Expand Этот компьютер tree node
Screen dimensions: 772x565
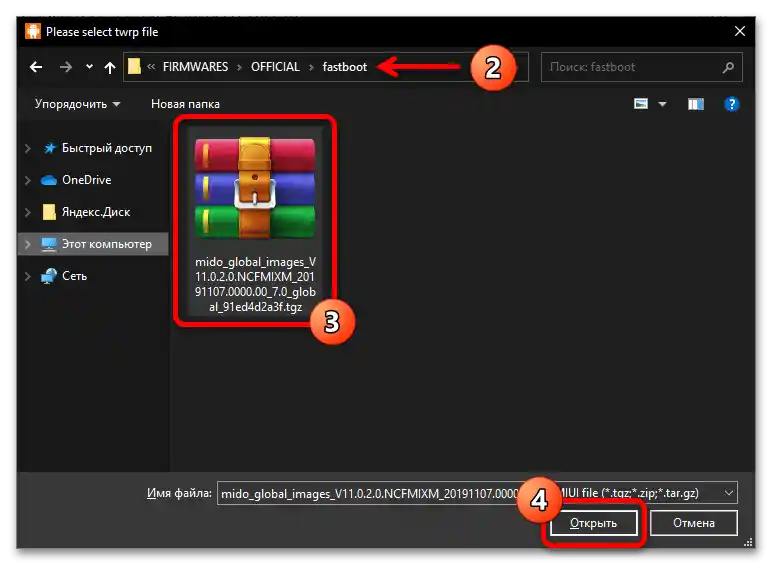[28, 244]
